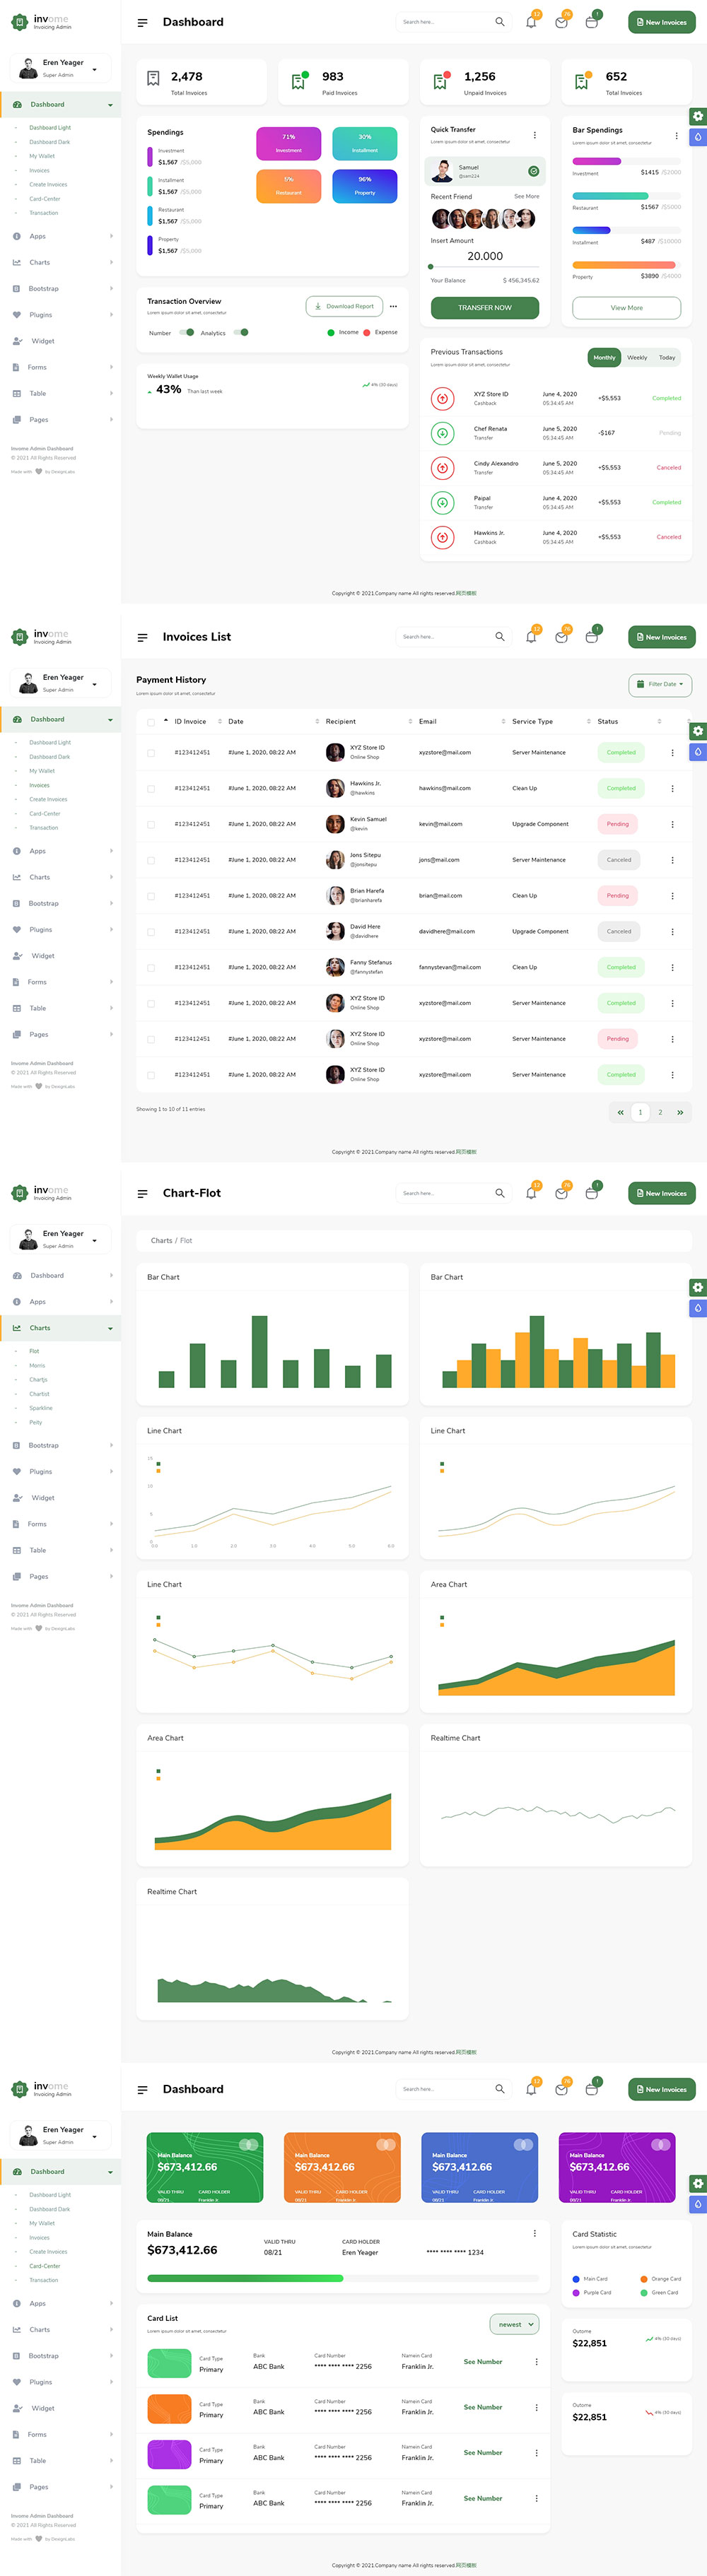Click green check icon next to Samuel
This screenshot has width=707, height=2576.
533,171
